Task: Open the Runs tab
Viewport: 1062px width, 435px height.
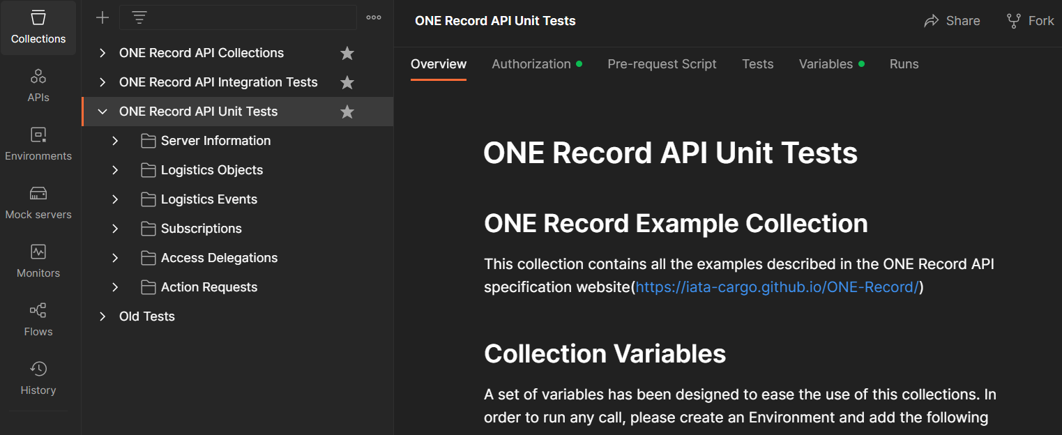Action: [x=904, y=64]
